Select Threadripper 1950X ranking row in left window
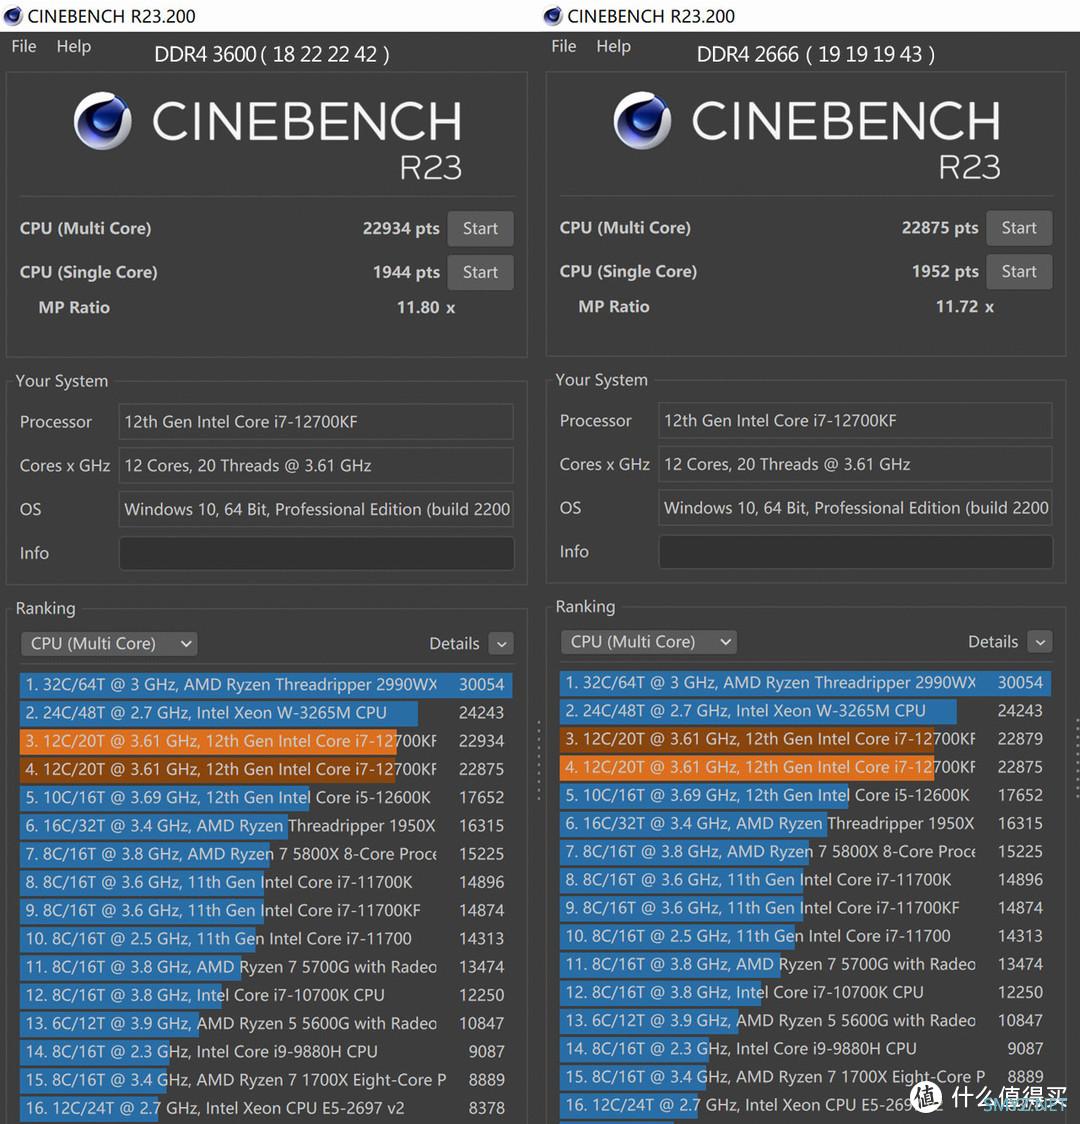The width and height of the screenshot is (1080, 1124). tap(266, 826)
